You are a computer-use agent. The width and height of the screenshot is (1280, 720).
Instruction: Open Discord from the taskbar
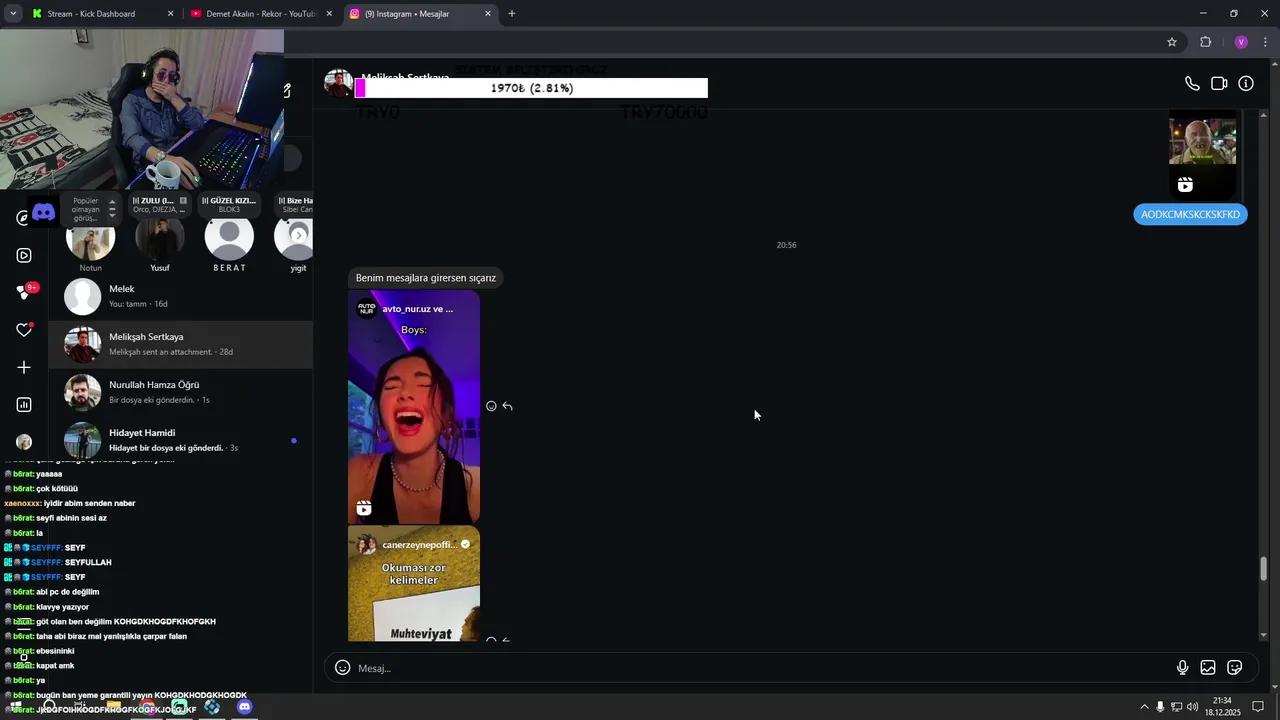click(245, 707)
